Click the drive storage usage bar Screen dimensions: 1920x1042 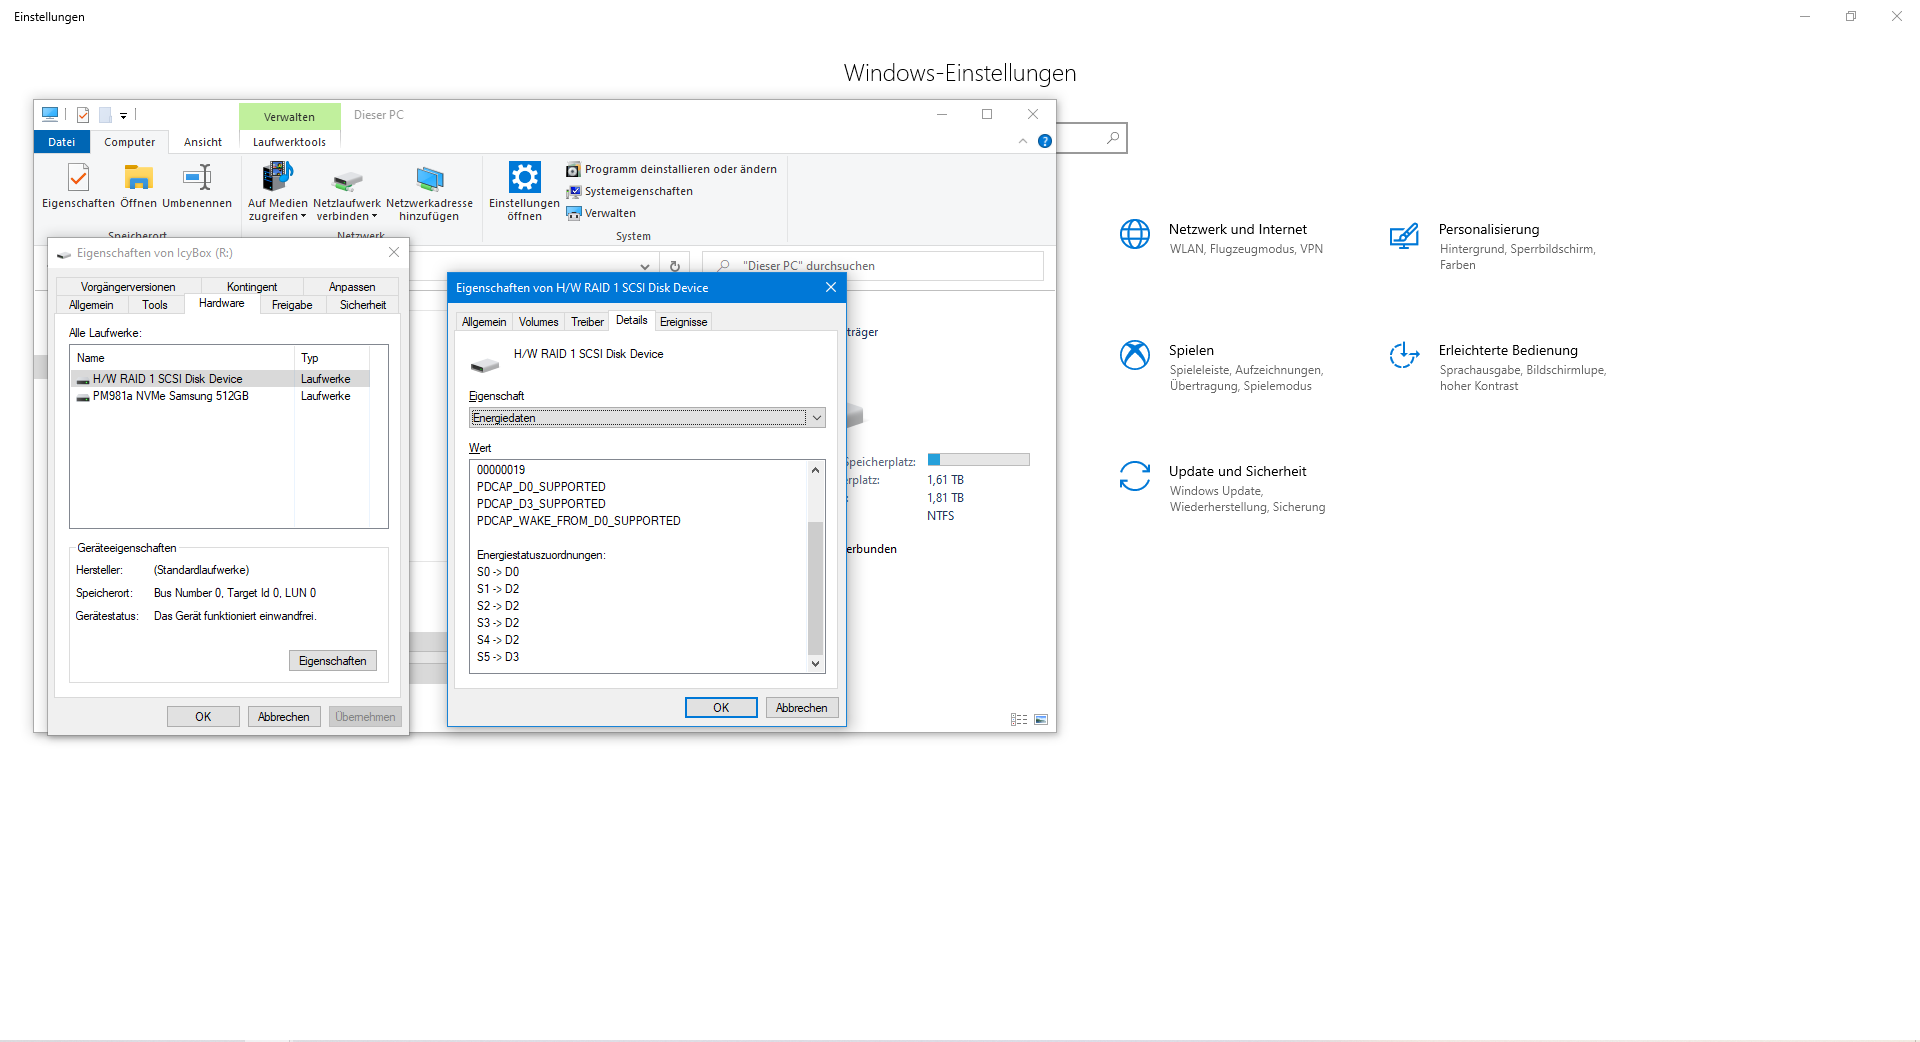point(979,460)
